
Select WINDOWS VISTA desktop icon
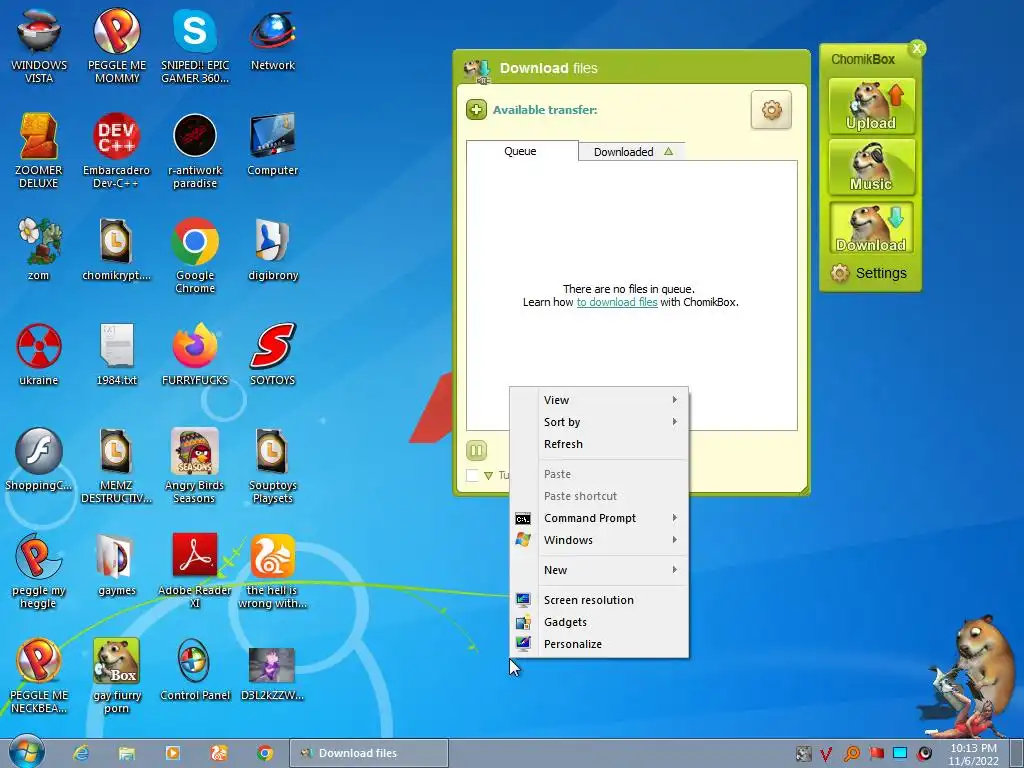[x=39, y=46]
